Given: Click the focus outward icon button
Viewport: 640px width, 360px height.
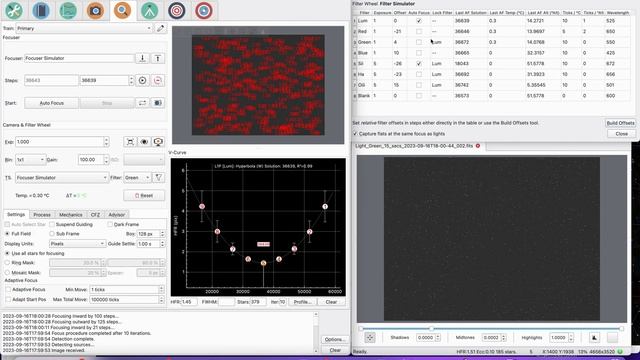Looking at the screenshot, I should click(x=158, y=58).
